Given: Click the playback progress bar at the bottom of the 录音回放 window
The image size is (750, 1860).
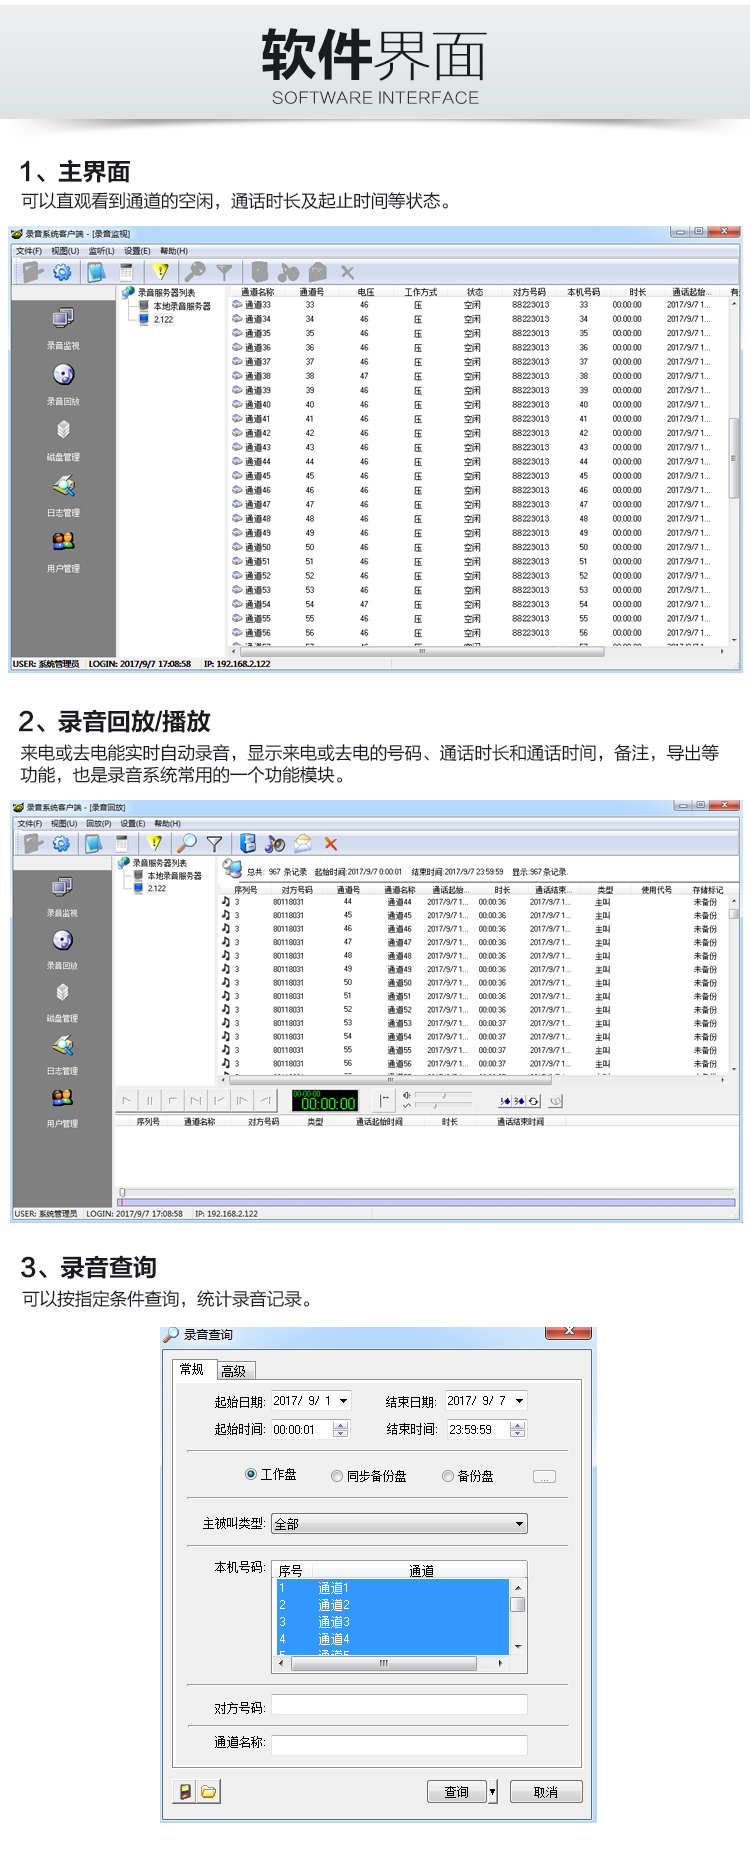Looking at the screenshot, I should (x=426, y=1203).
